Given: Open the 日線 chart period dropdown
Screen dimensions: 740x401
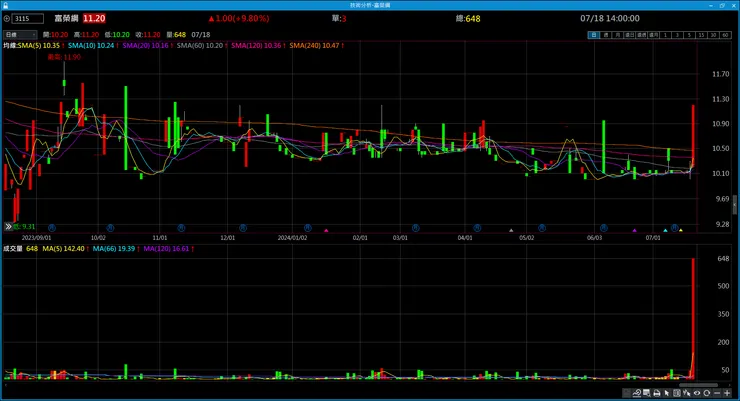Looking at the screenshot, I should tap(20, 34).
